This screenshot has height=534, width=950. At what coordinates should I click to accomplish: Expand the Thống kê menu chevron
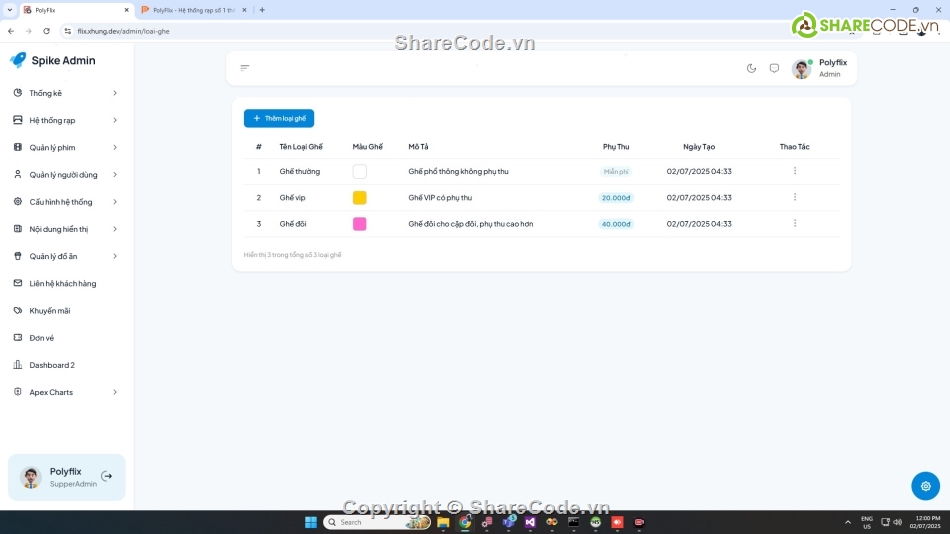(x=115, y=93)
